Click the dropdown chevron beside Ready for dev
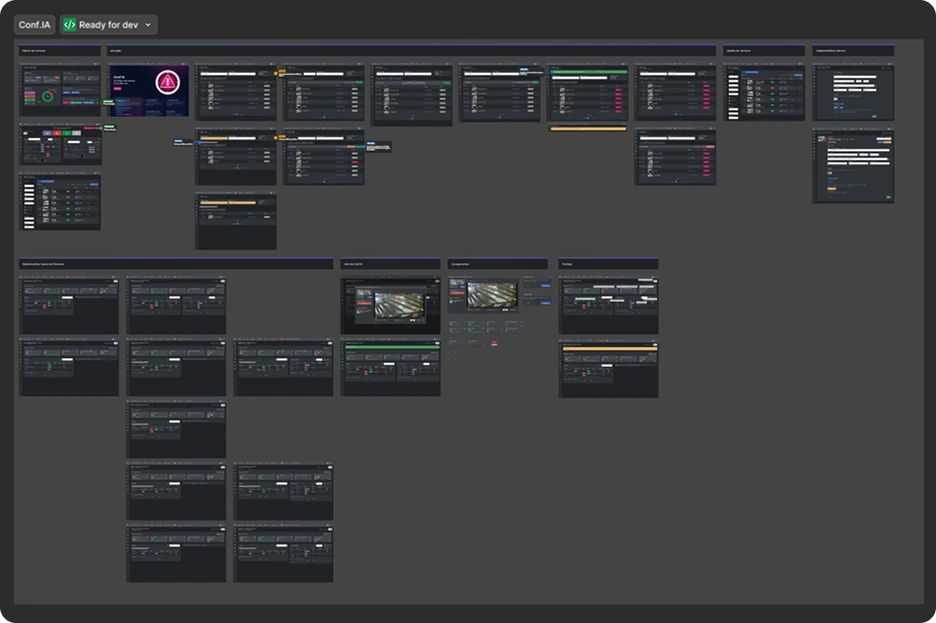 pos(148,25)
